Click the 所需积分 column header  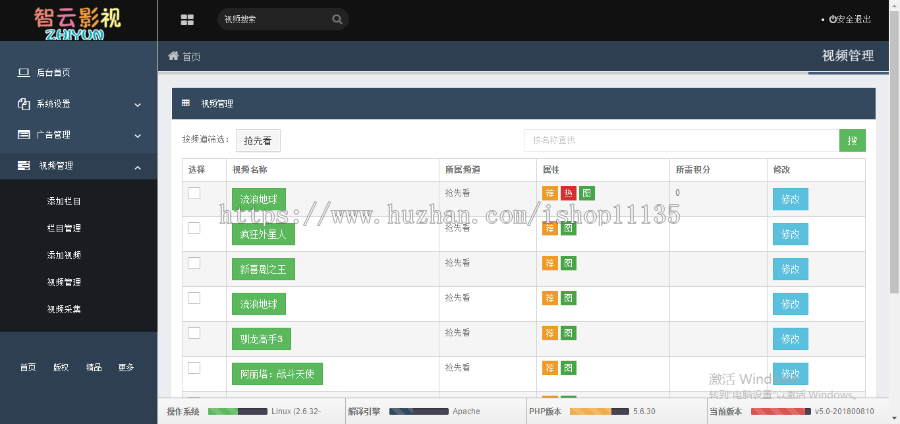[x=693, y=170]
